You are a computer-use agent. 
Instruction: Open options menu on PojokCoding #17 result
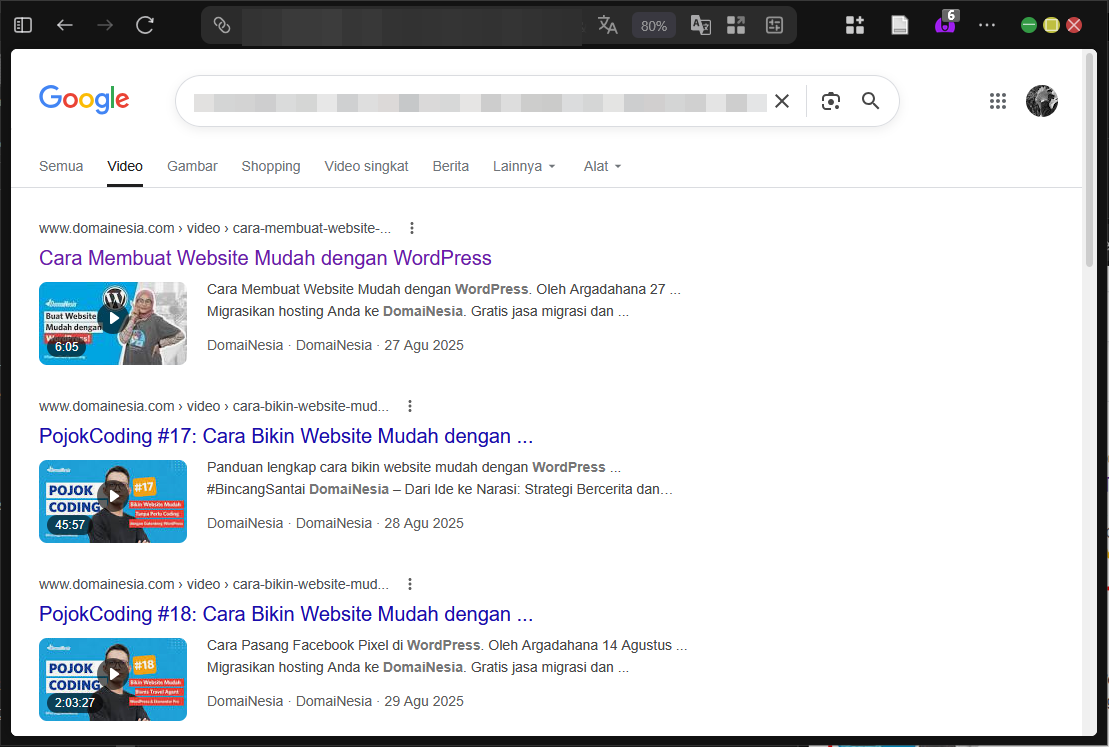tap(410, 406)
